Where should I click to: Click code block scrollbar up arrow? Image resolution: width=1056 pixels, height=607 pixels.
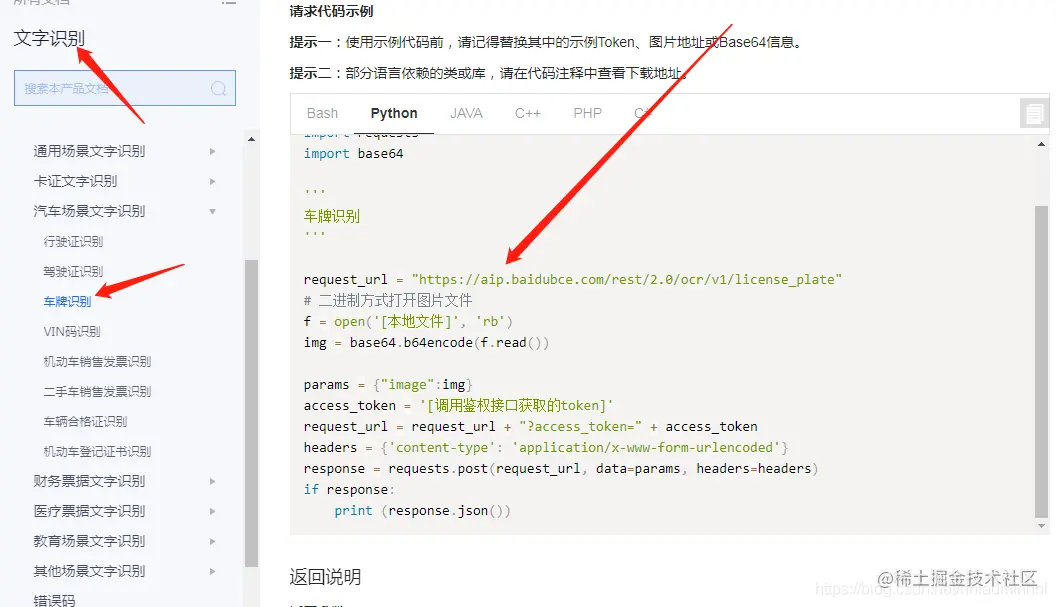[x=1041, y=144]
